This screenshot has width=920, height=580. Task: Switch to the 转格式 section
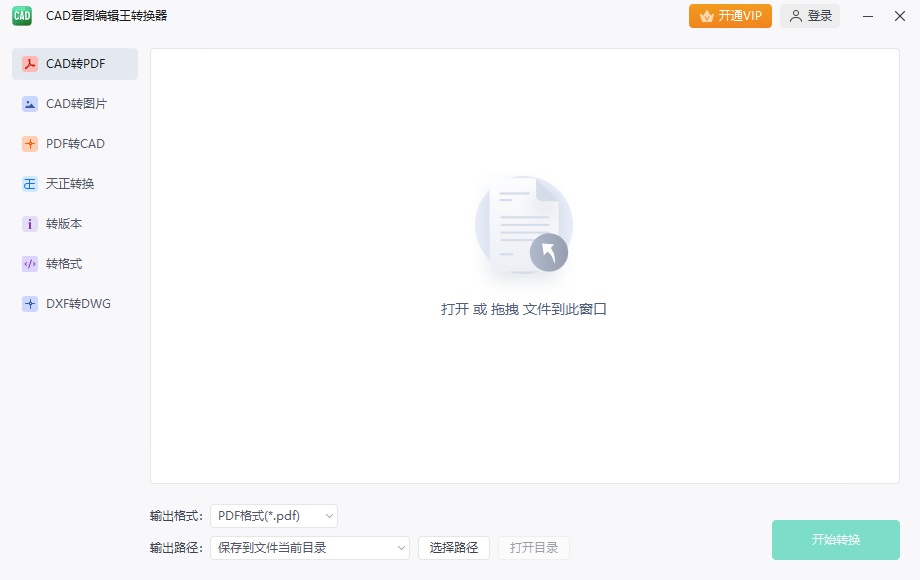click(x=75, y=264)
